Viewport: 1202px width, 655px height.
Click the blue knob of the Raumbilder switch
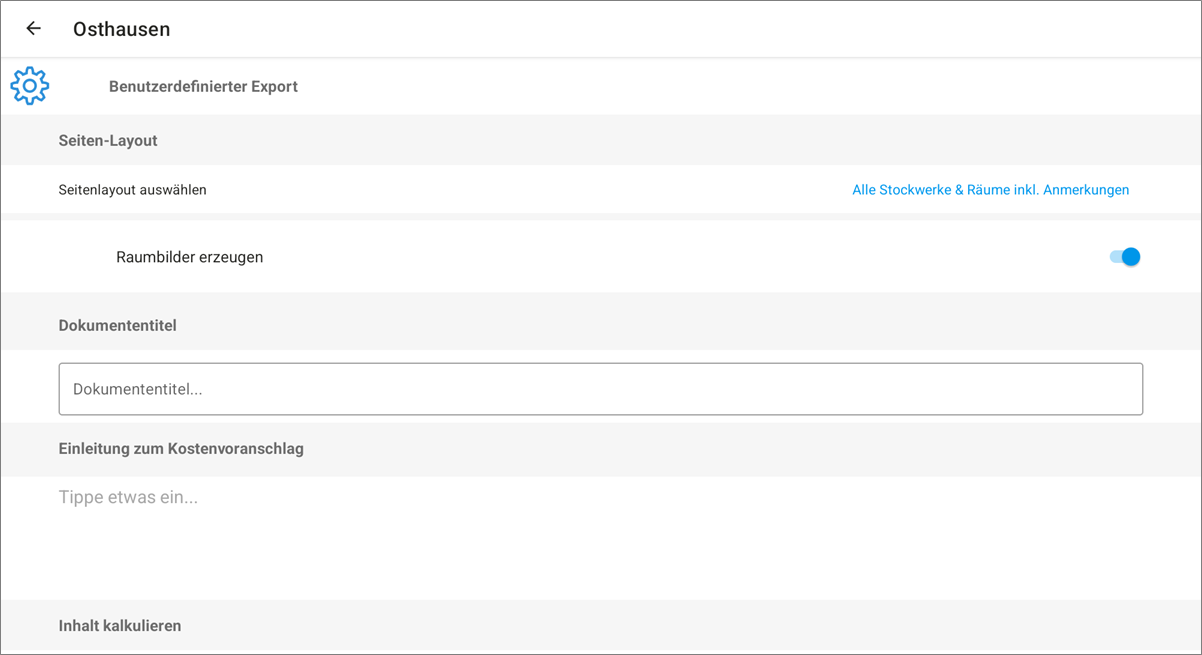1131,257
